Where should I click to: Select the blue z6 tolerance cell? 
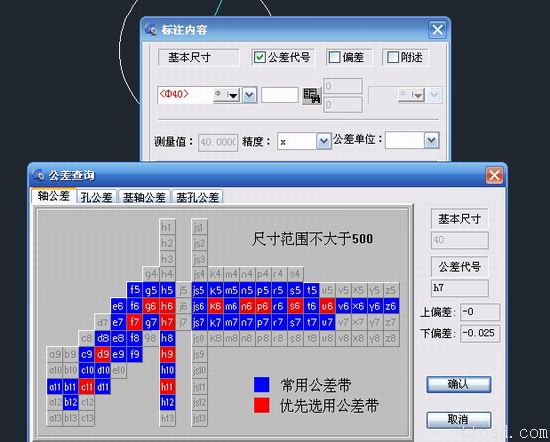[391, 306]
